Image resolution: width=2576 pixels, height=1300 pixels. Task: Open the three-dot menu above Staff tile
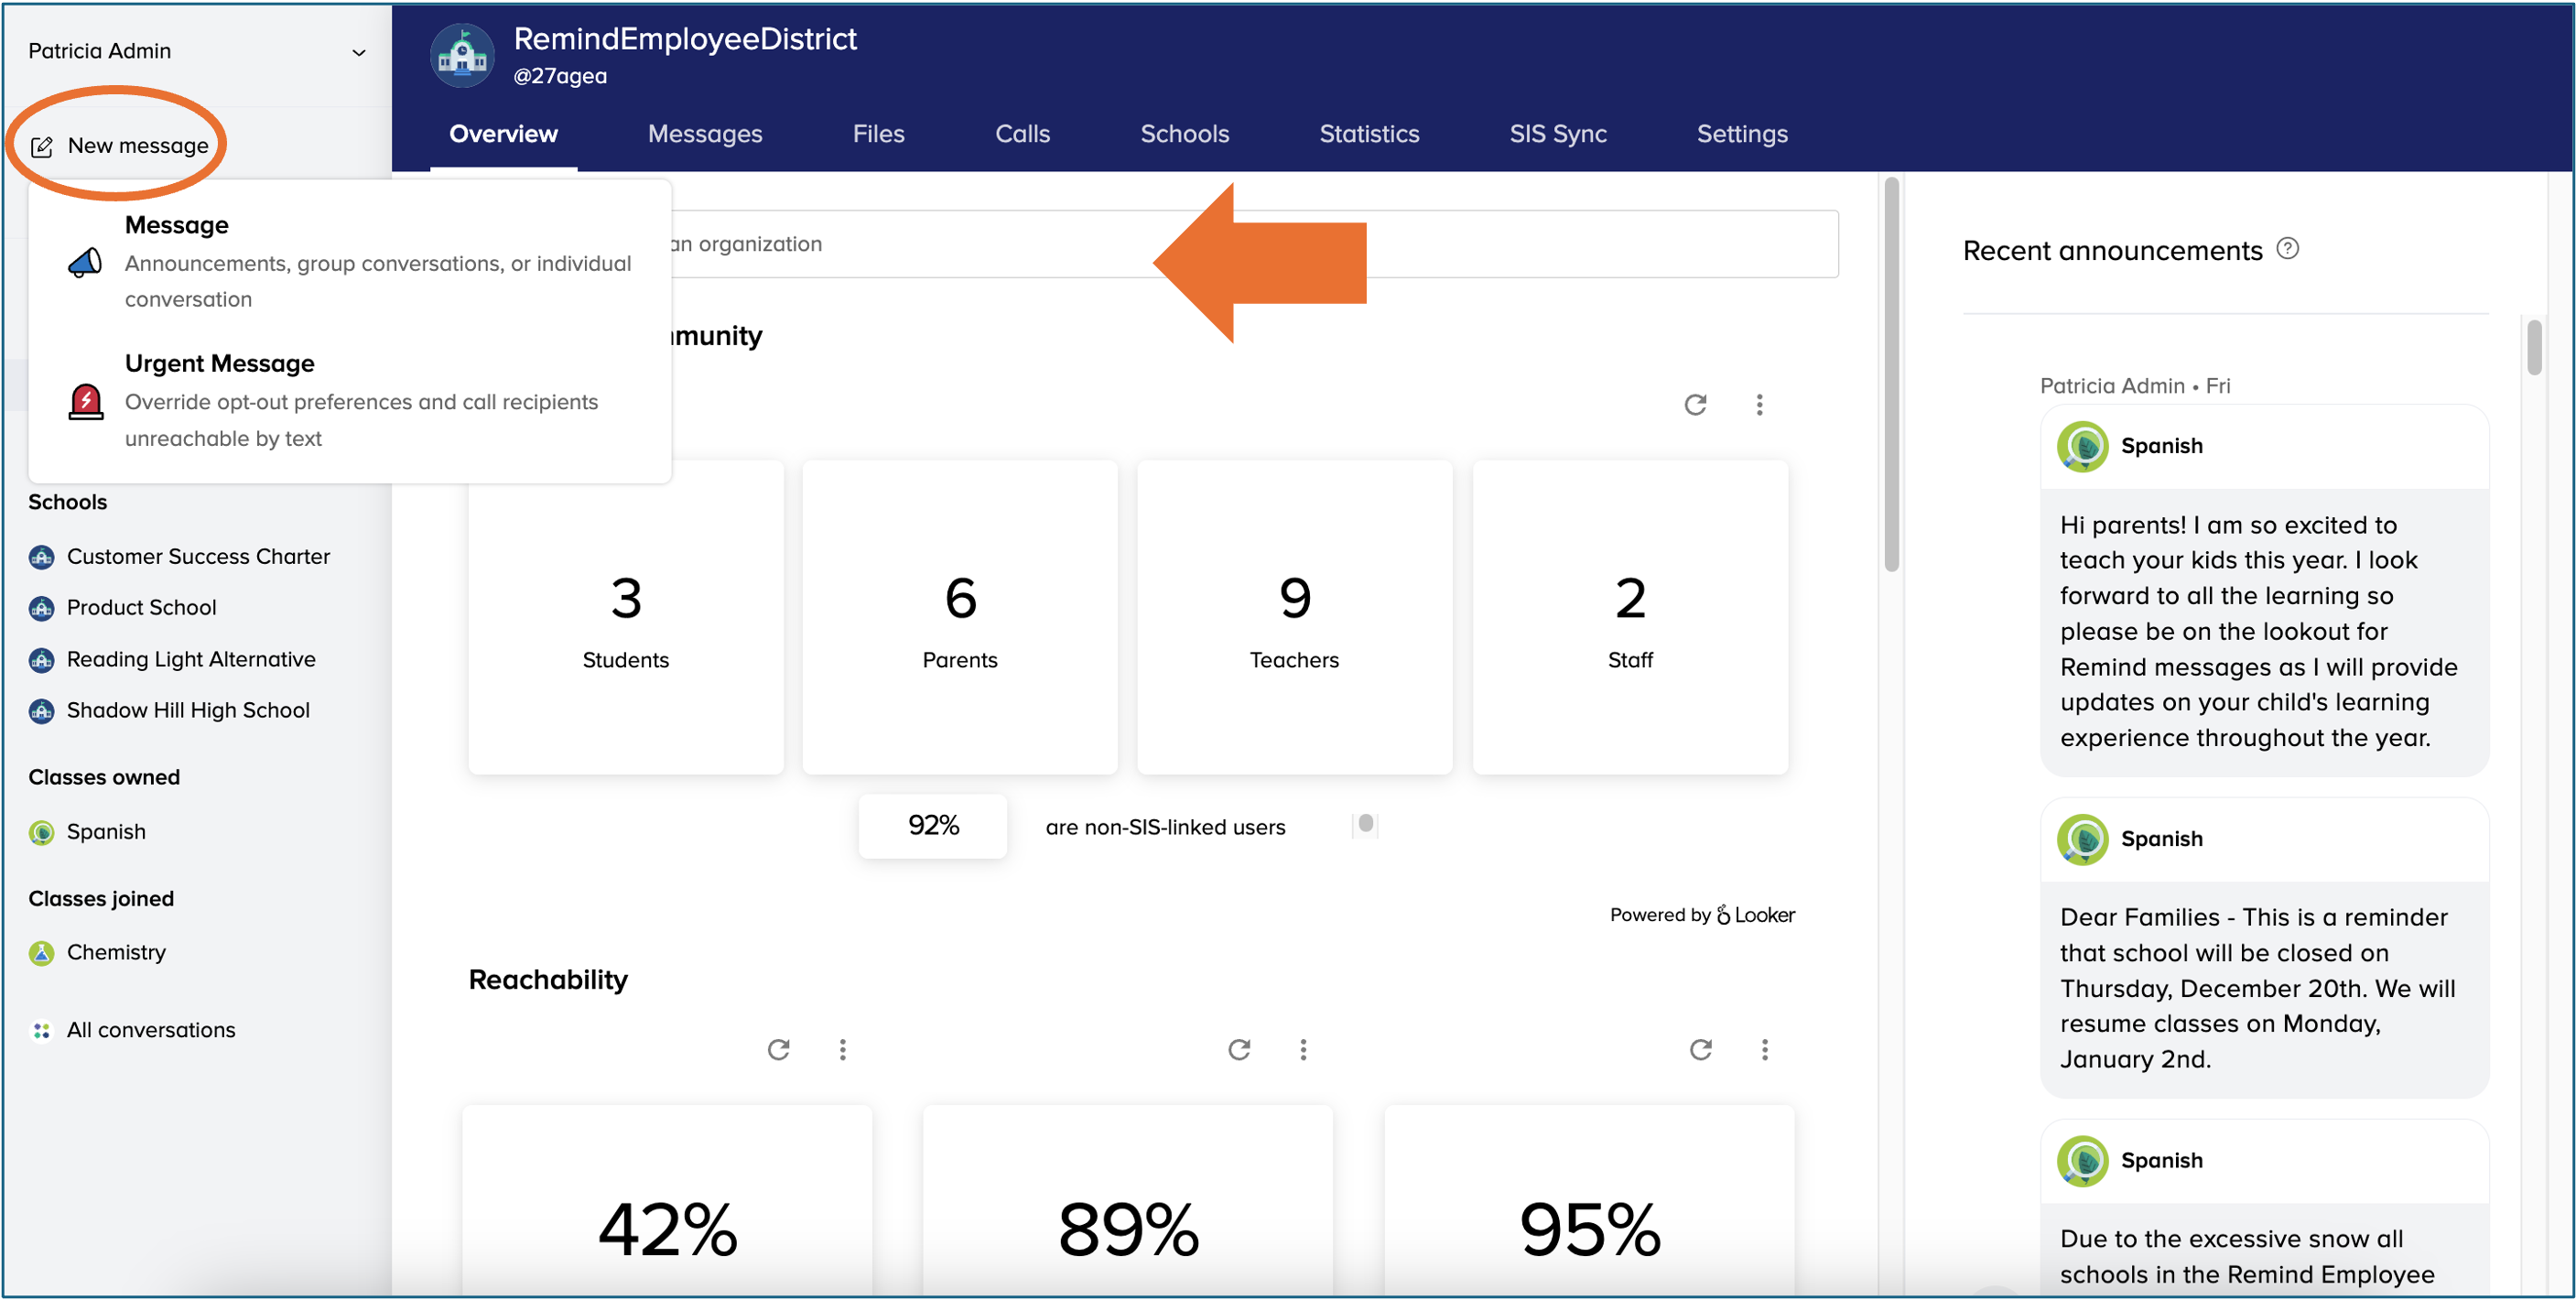click(1759, 405)
